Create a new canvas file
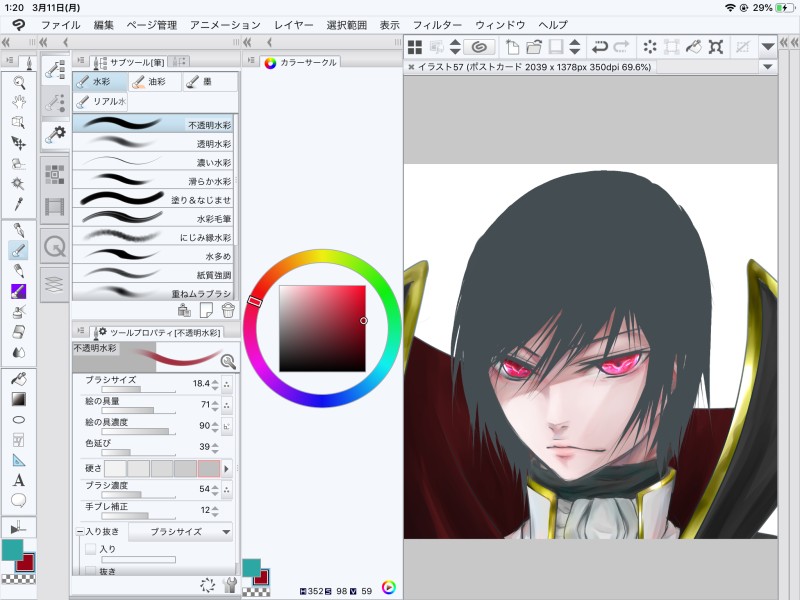The image size is (800, 600). click(512, 47)
